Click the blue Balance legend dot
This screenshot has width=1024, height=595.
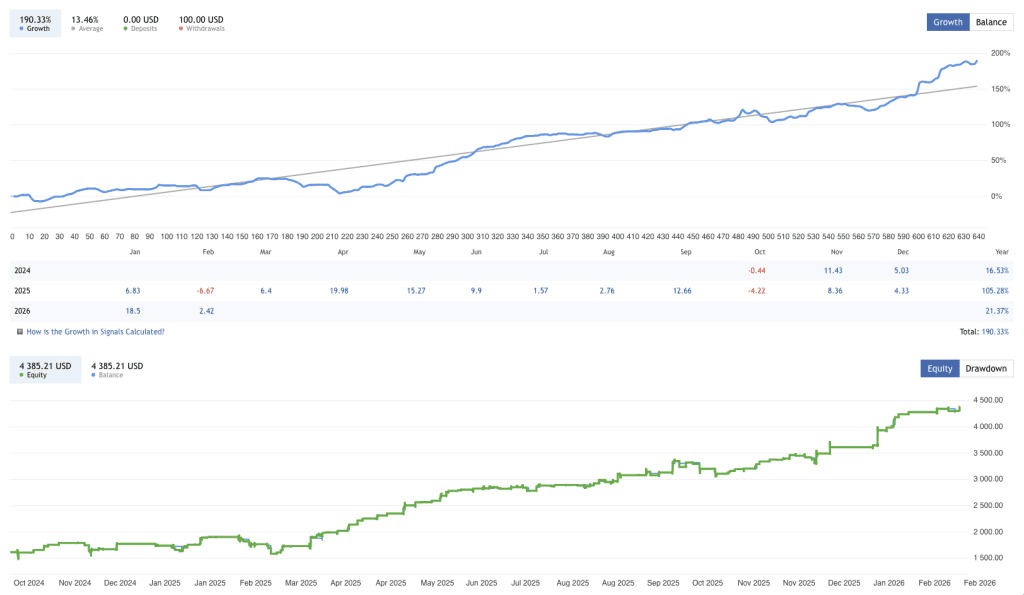(93, 374)
